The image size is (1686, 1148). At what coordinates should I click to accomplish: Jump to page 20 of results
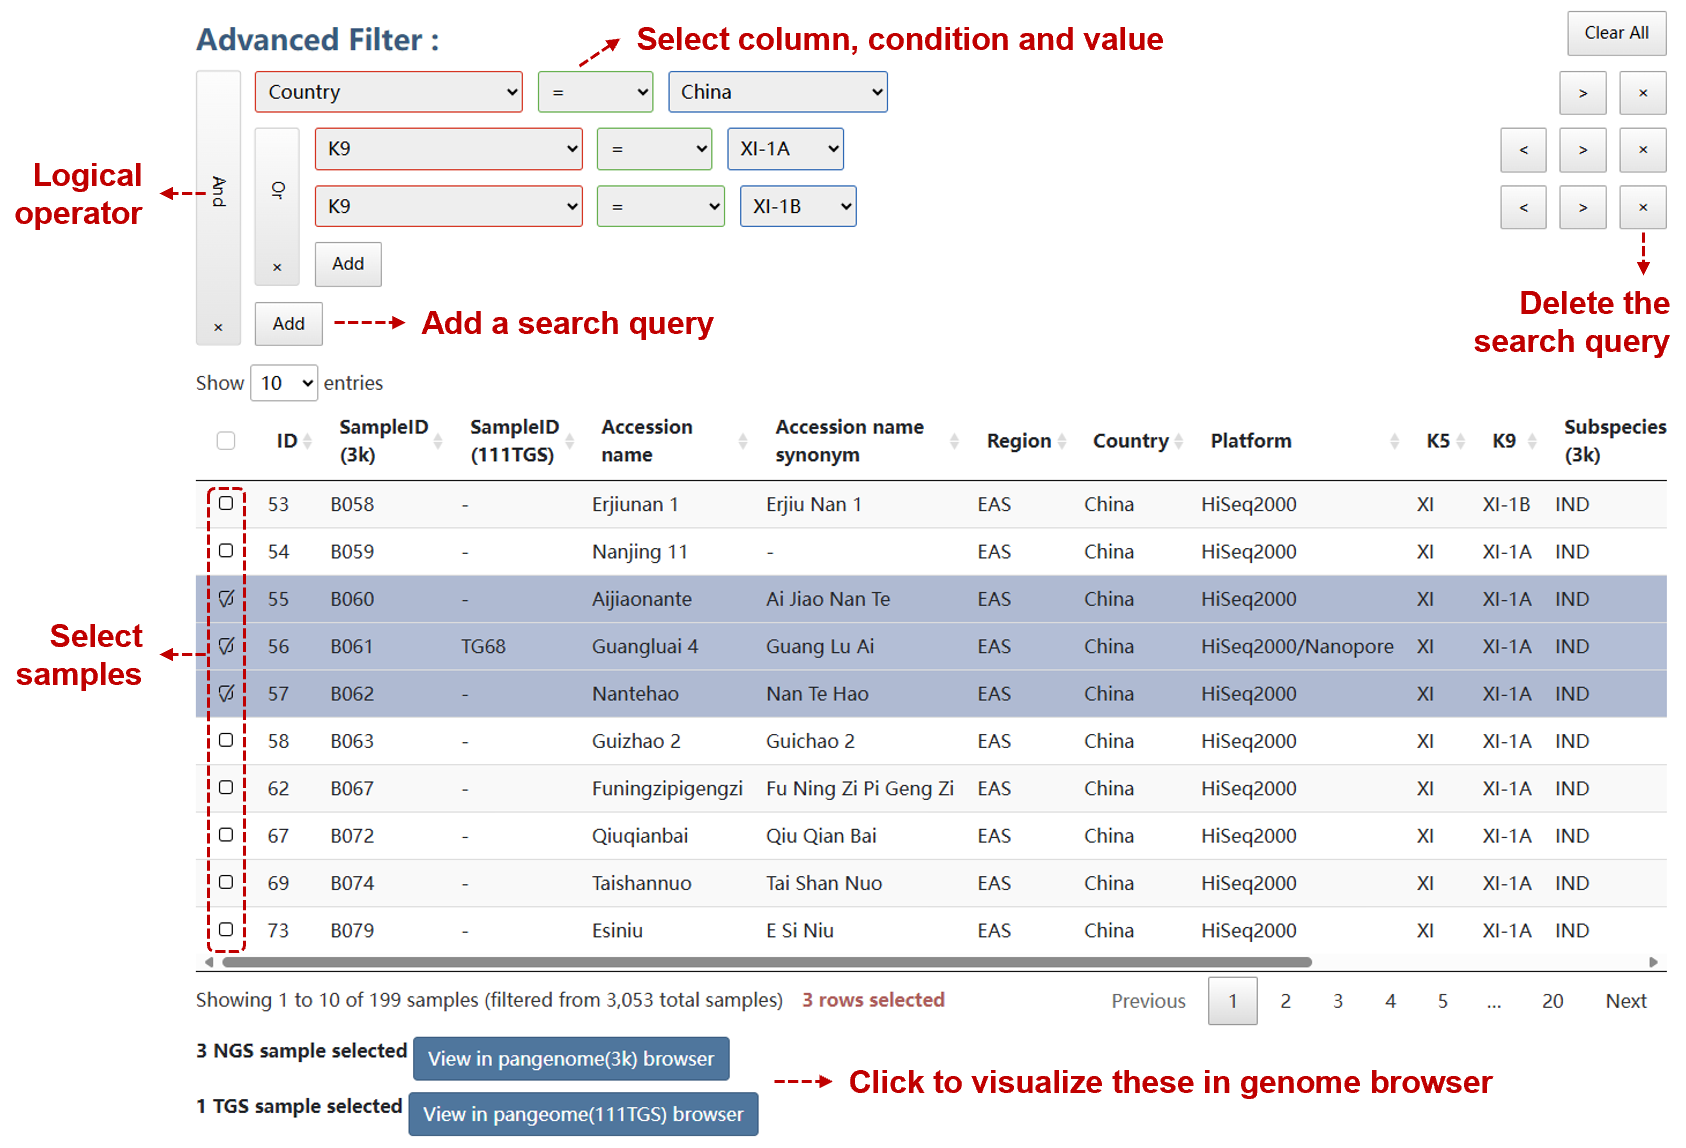[x=1552, y=1001]
